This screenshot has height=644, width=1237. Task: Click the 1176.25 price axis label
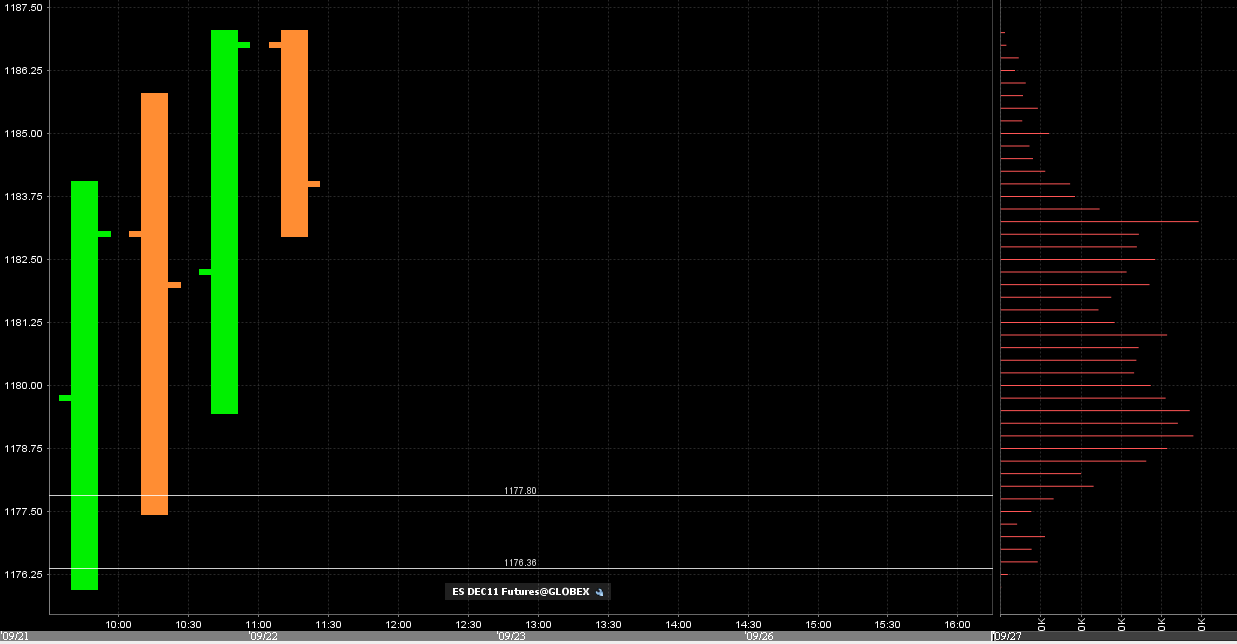point(24,575)
